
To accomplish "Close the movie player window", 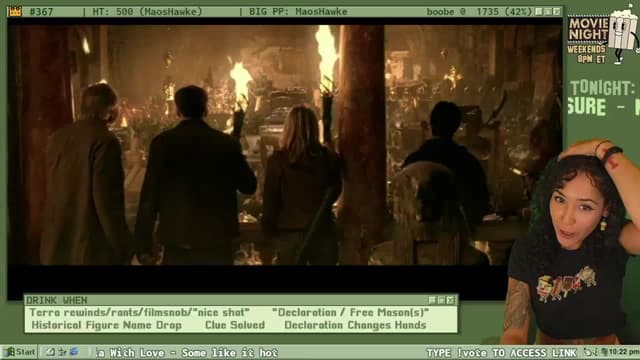I will click(557, 11).
